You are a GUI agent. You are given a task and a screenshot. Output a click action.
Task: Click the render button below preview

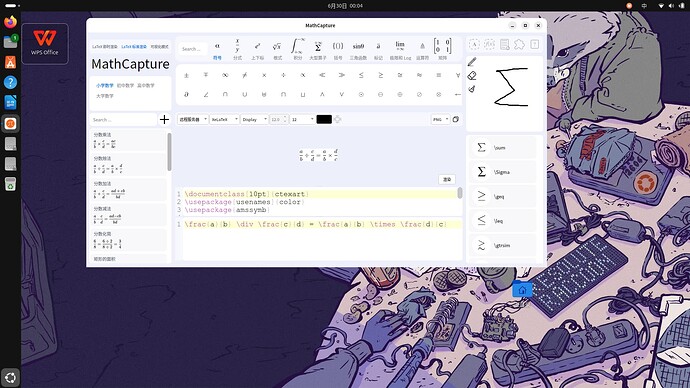(x=447, y=179)
